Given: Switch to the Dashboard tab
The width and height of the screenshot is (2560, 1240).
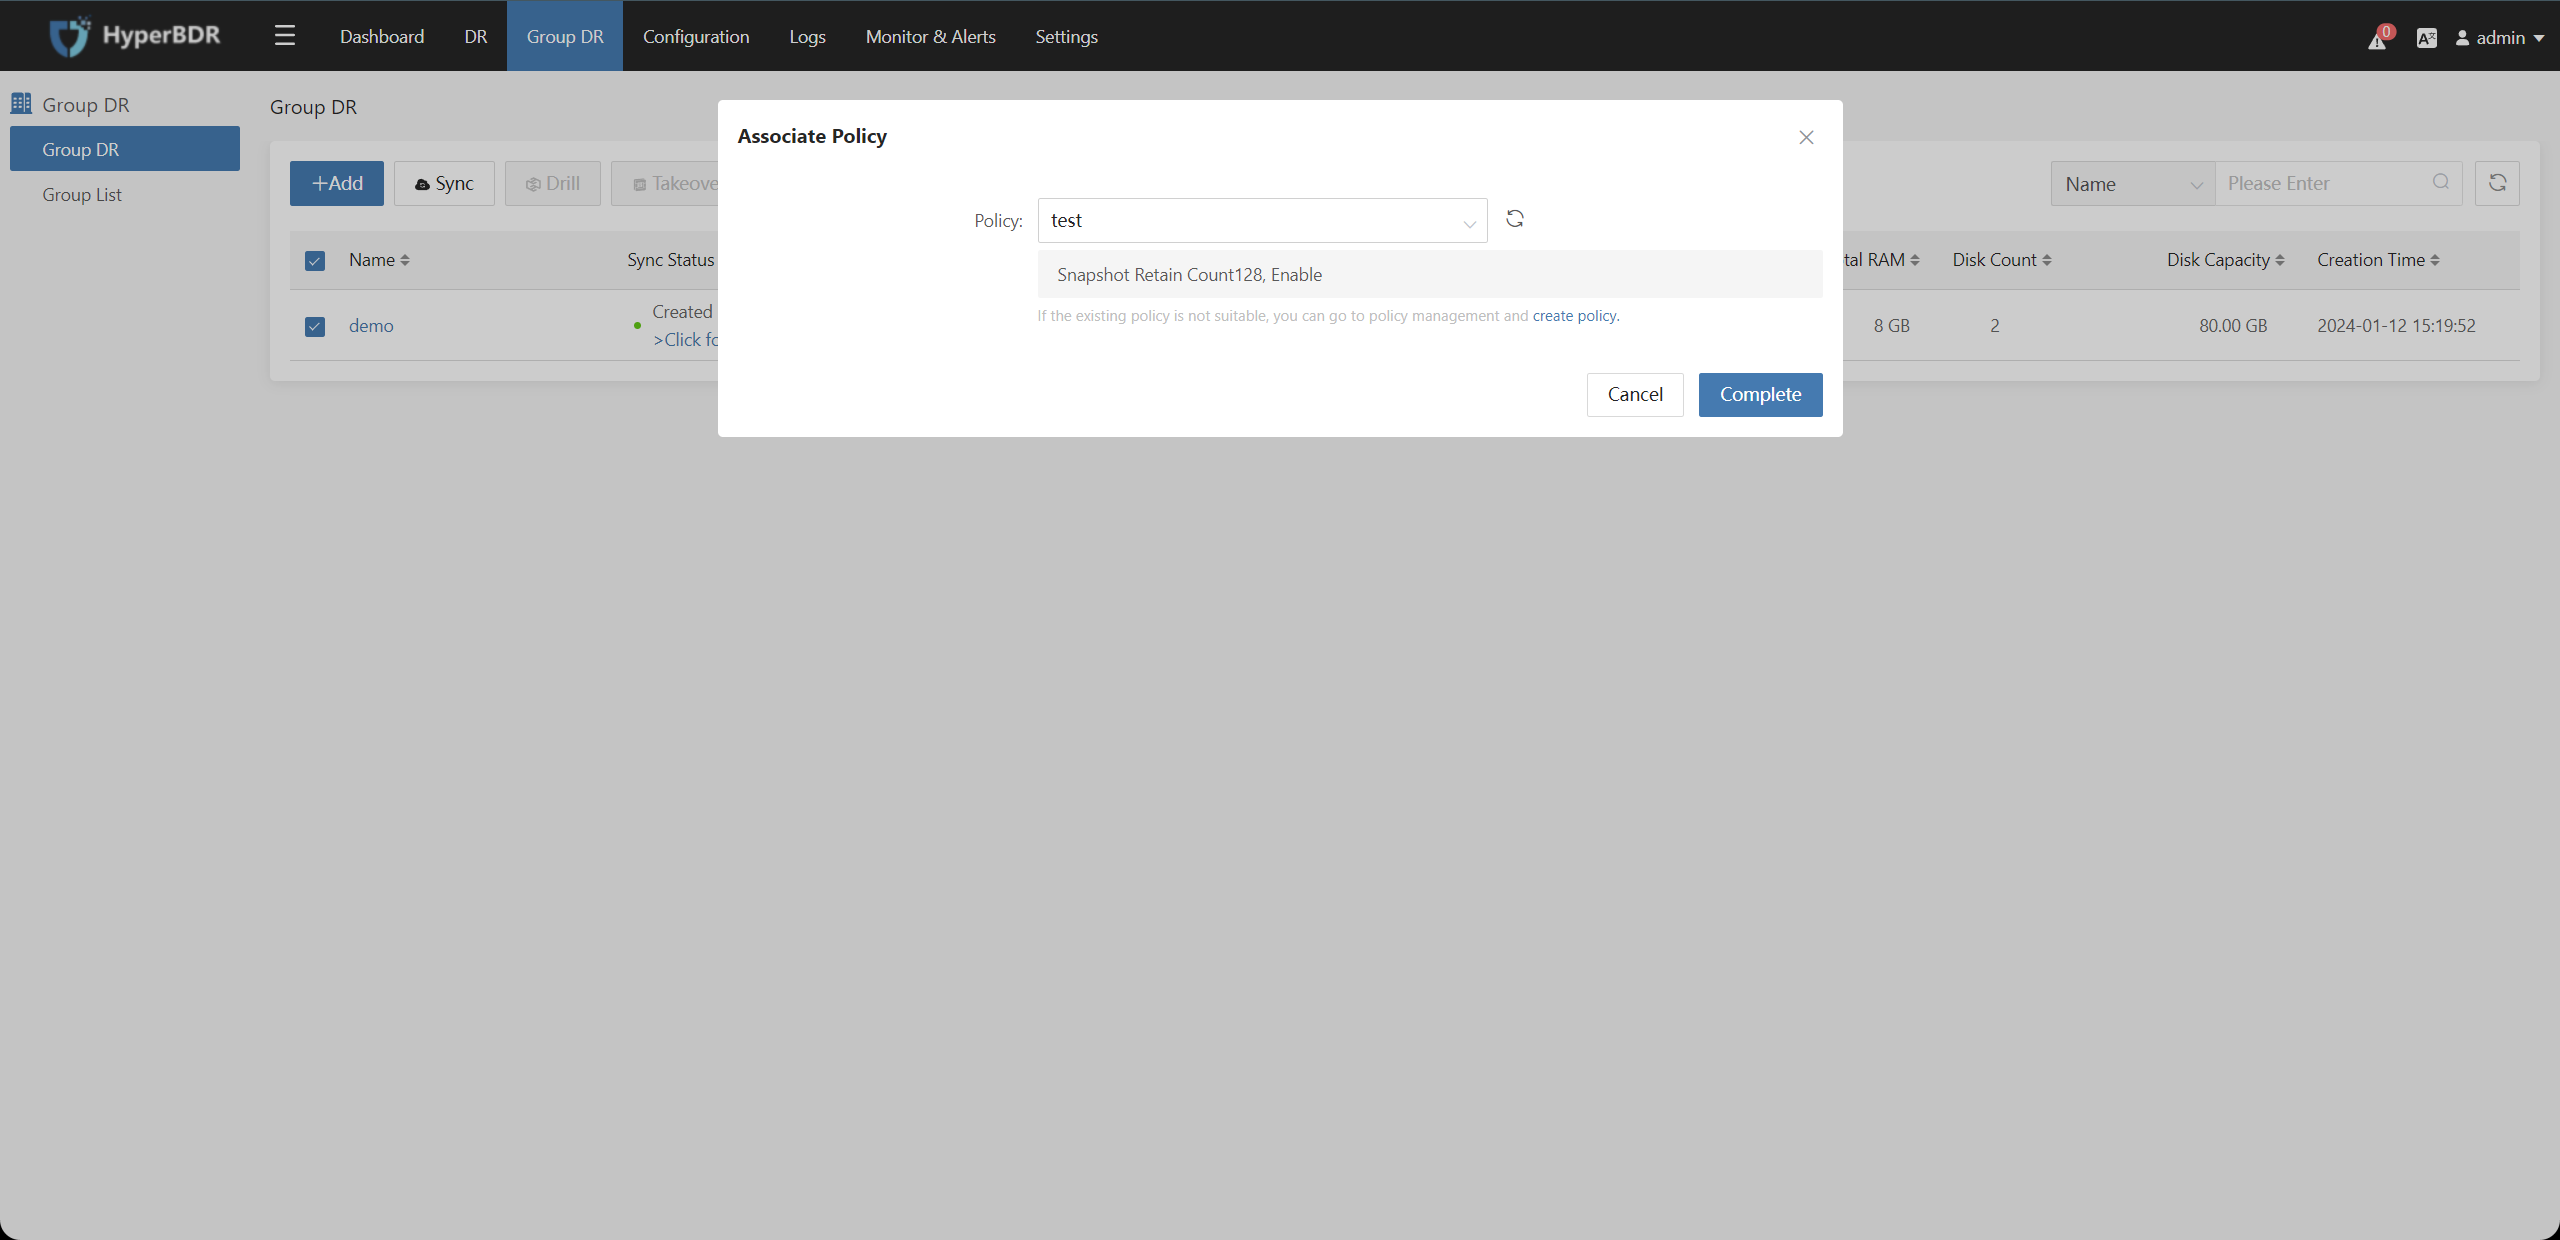Looking at the screenshot, I should tap(382, 34).
